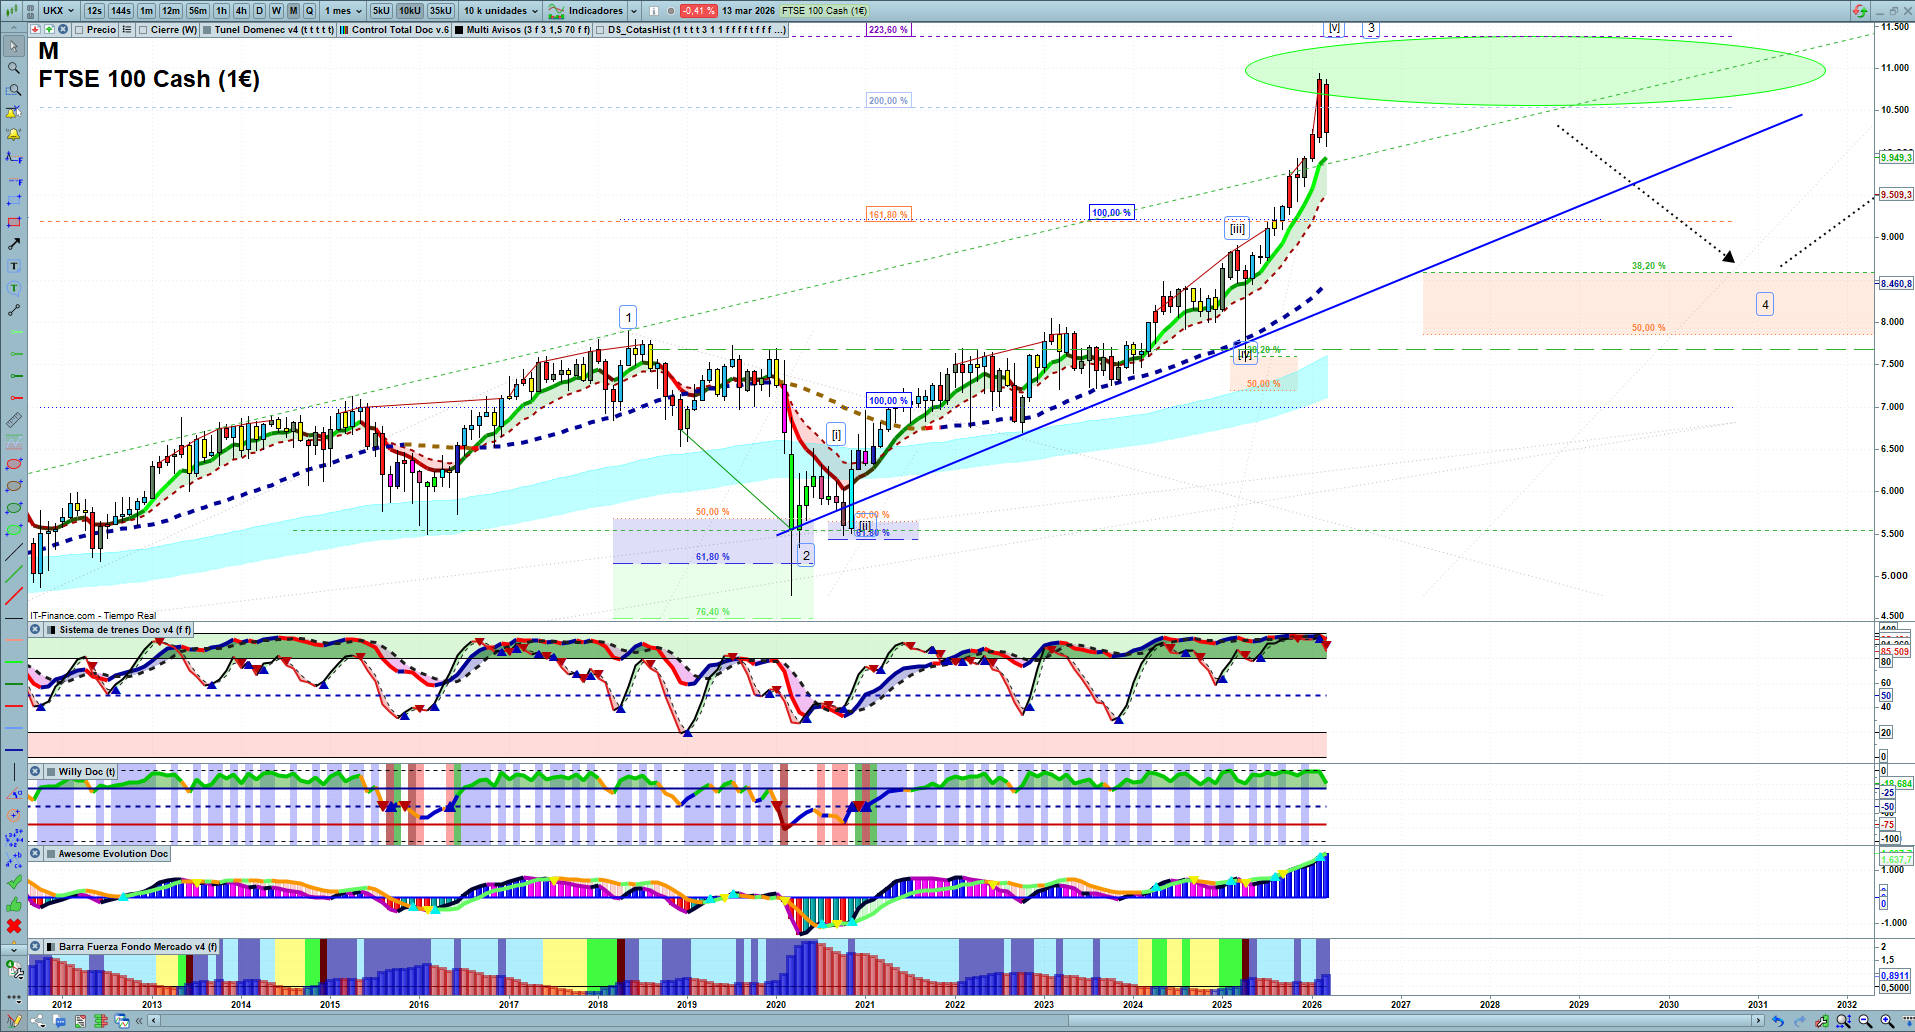The height and width of the screenshot is (1032, 1915).
Task: Click the Control Total Doc v.6 color swatch
Action: tap(344, 30)
